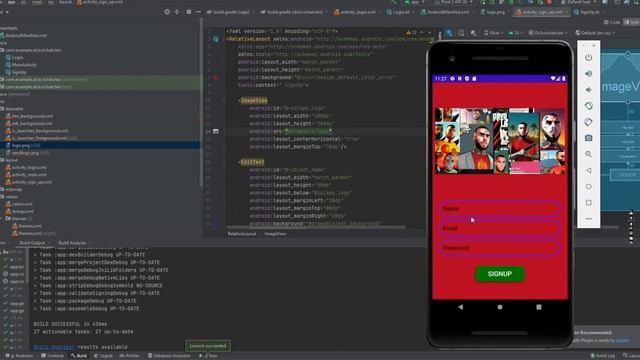Open project panel settings gear
Image resolution: width=640 pixels, height=360 pixels.
coord(189,12)
